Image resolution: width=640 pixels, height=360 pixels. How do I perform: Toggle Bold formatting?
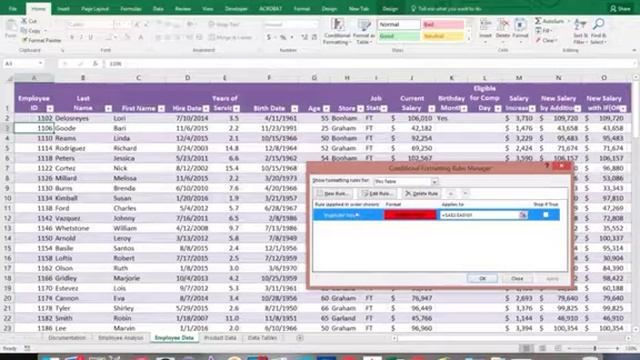[72, 37]
